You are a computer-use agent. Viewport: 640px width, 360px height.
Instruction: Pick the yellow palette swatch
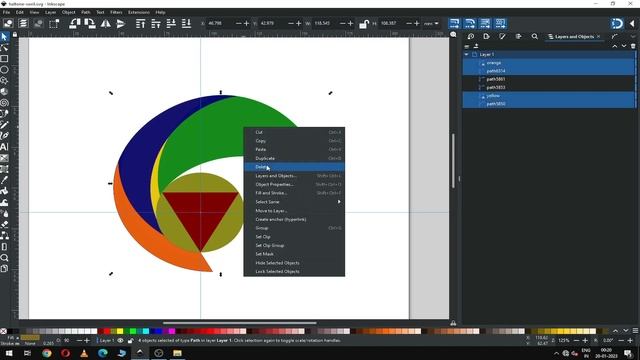pyautogui.click(x=120, y=331)
